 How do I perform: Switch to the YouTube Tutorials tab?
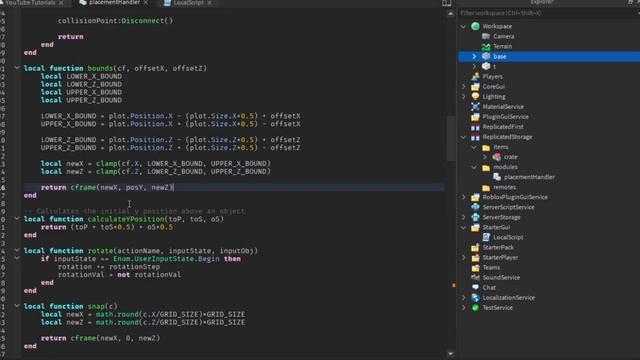[x=31, y=3]
